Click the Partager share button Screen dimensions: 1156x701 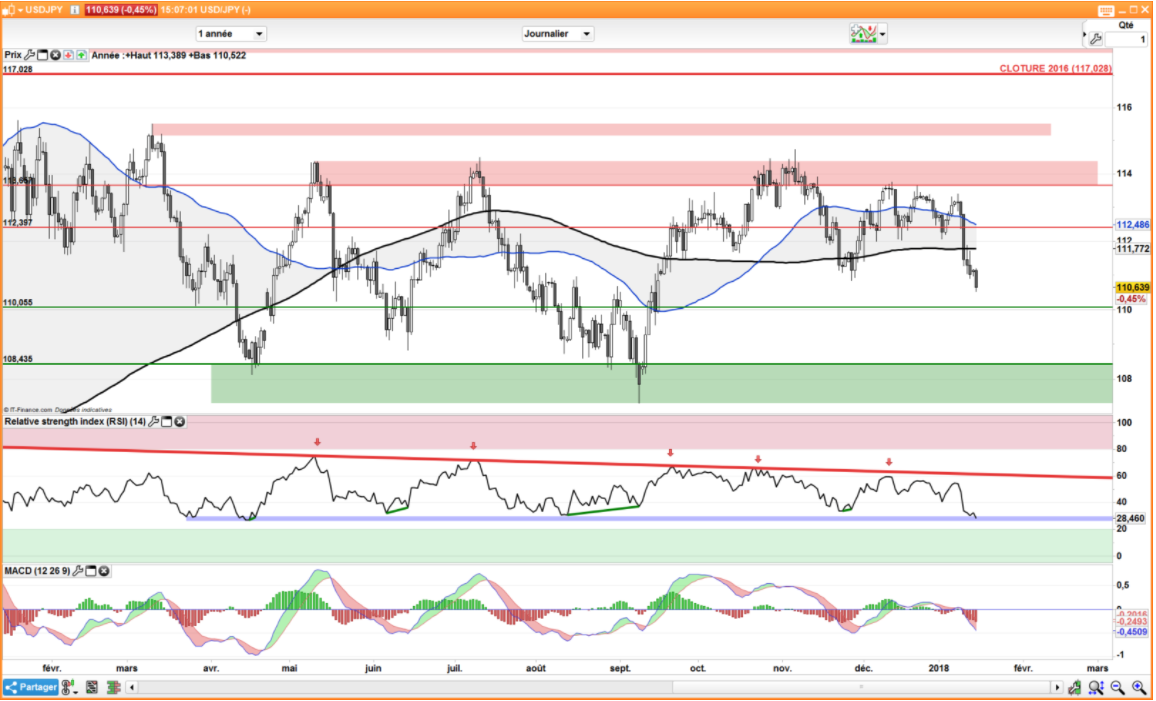tap(30, 687)
